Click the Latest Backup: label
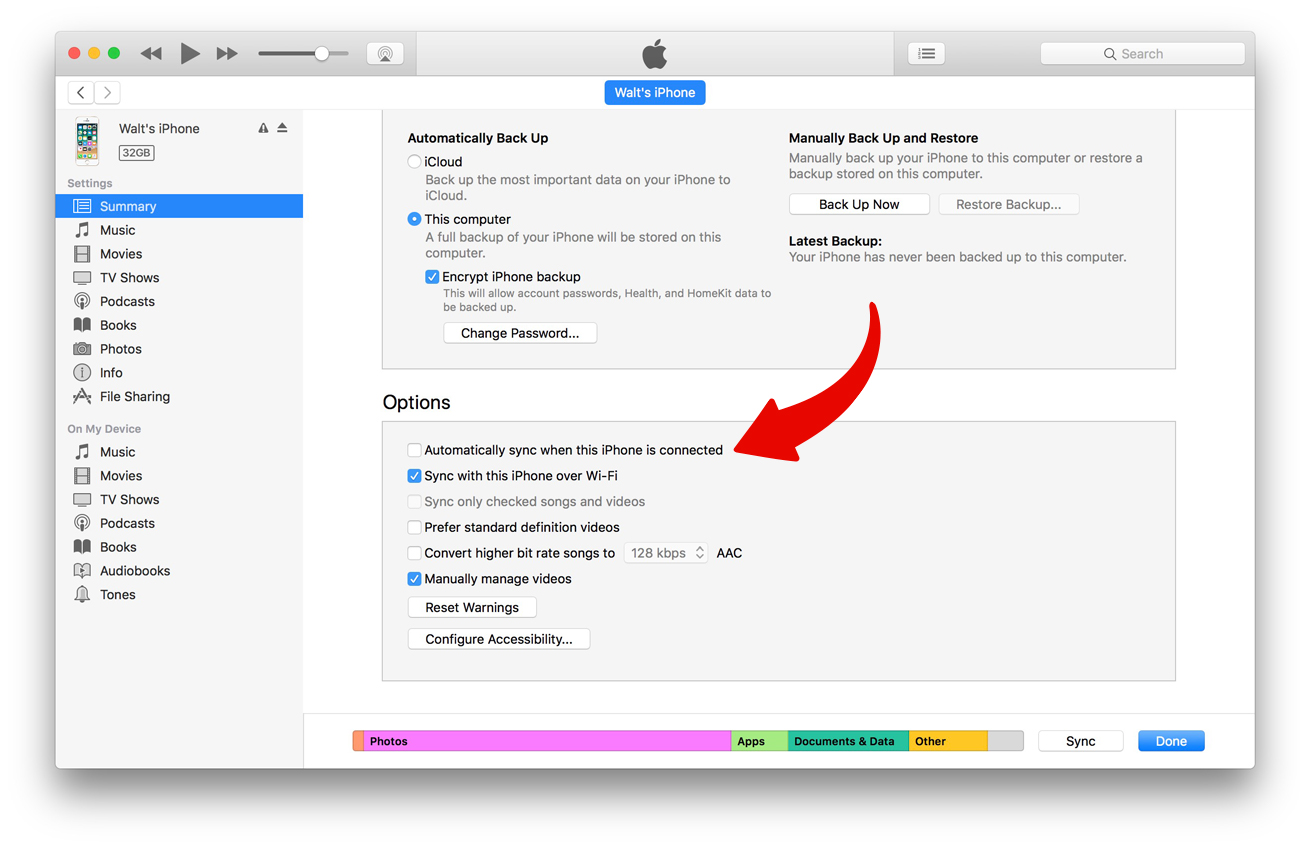 [835, 241]
